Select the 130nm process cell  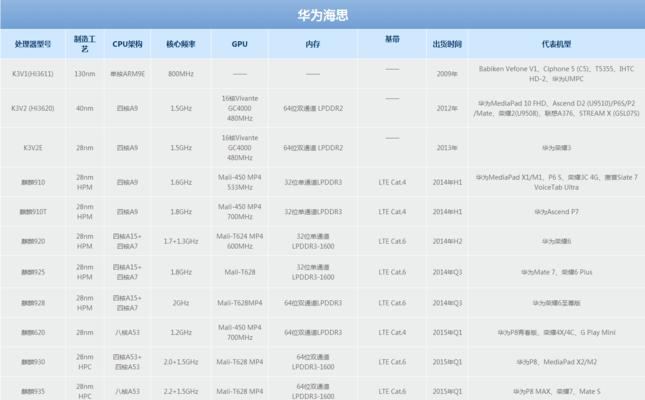85,74
